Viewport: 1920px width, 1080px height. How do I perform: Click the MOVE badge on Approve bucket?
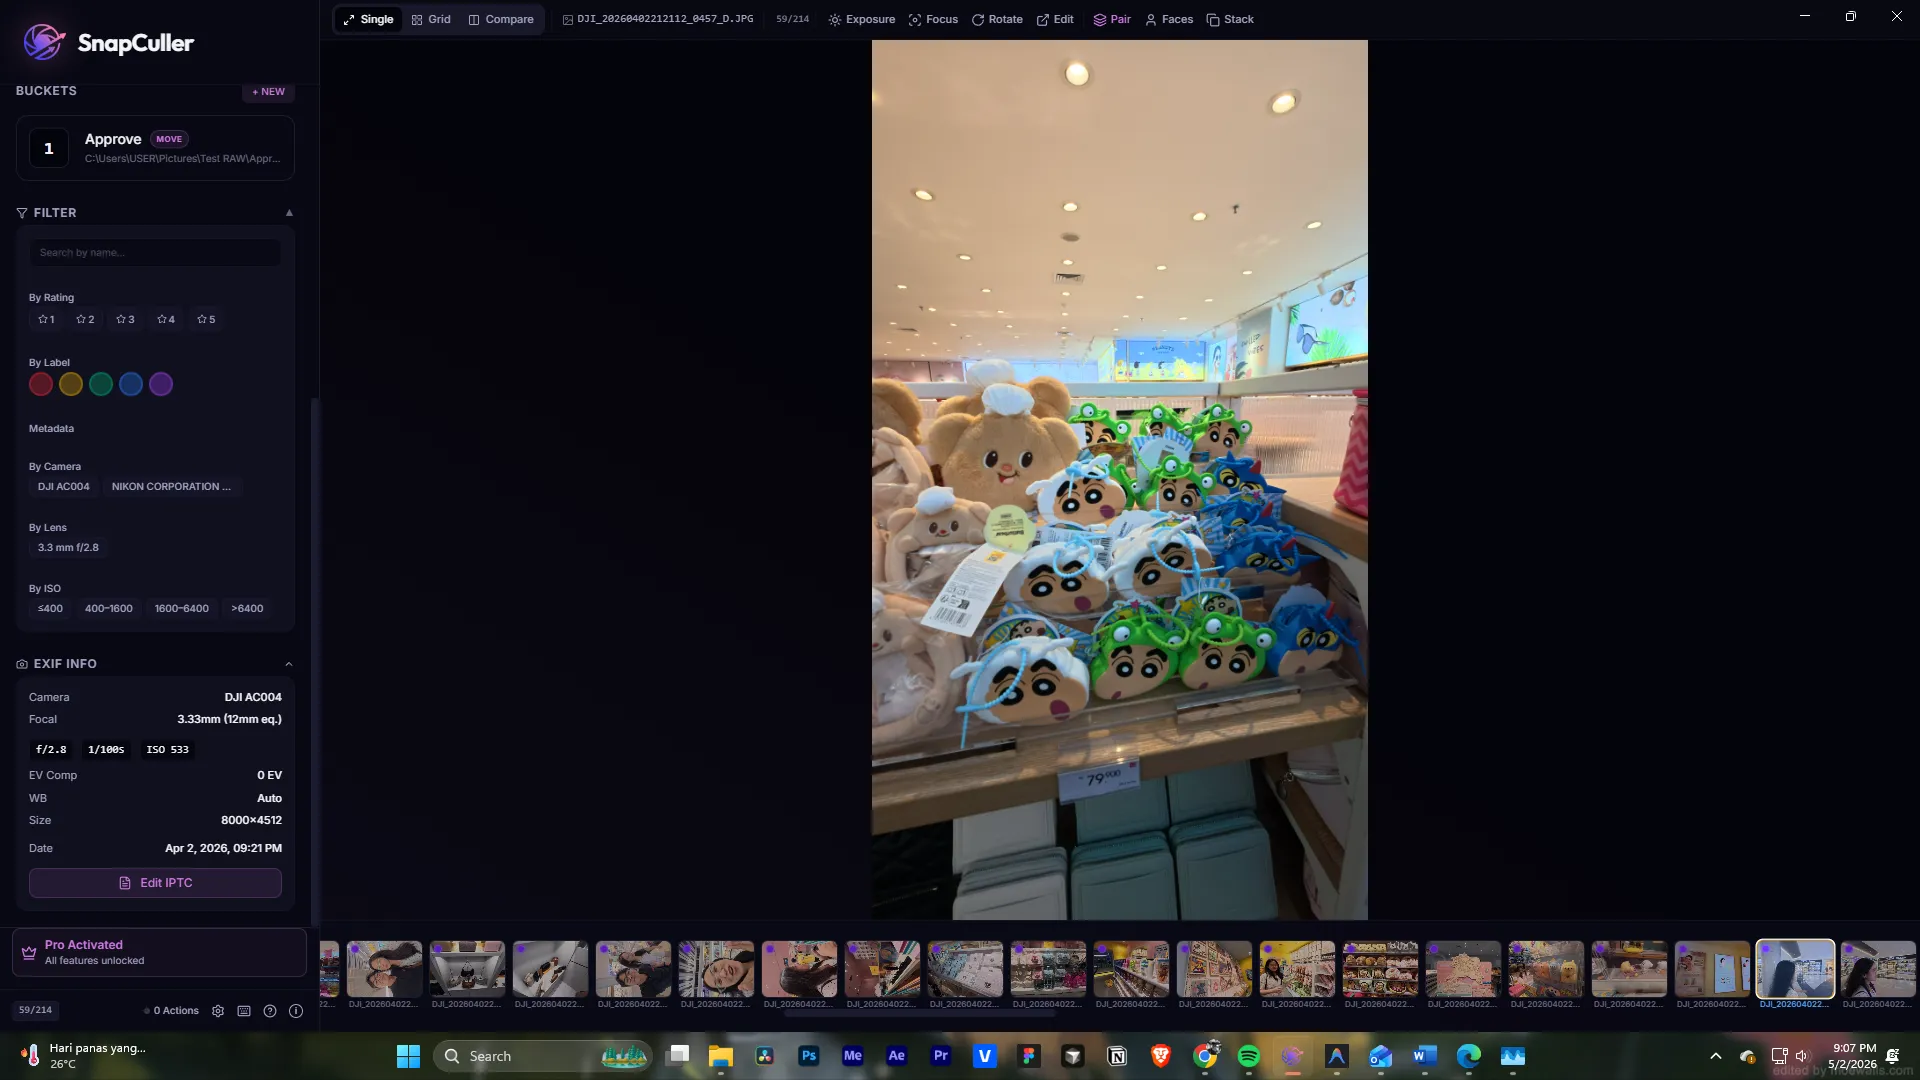pos(169,140)
